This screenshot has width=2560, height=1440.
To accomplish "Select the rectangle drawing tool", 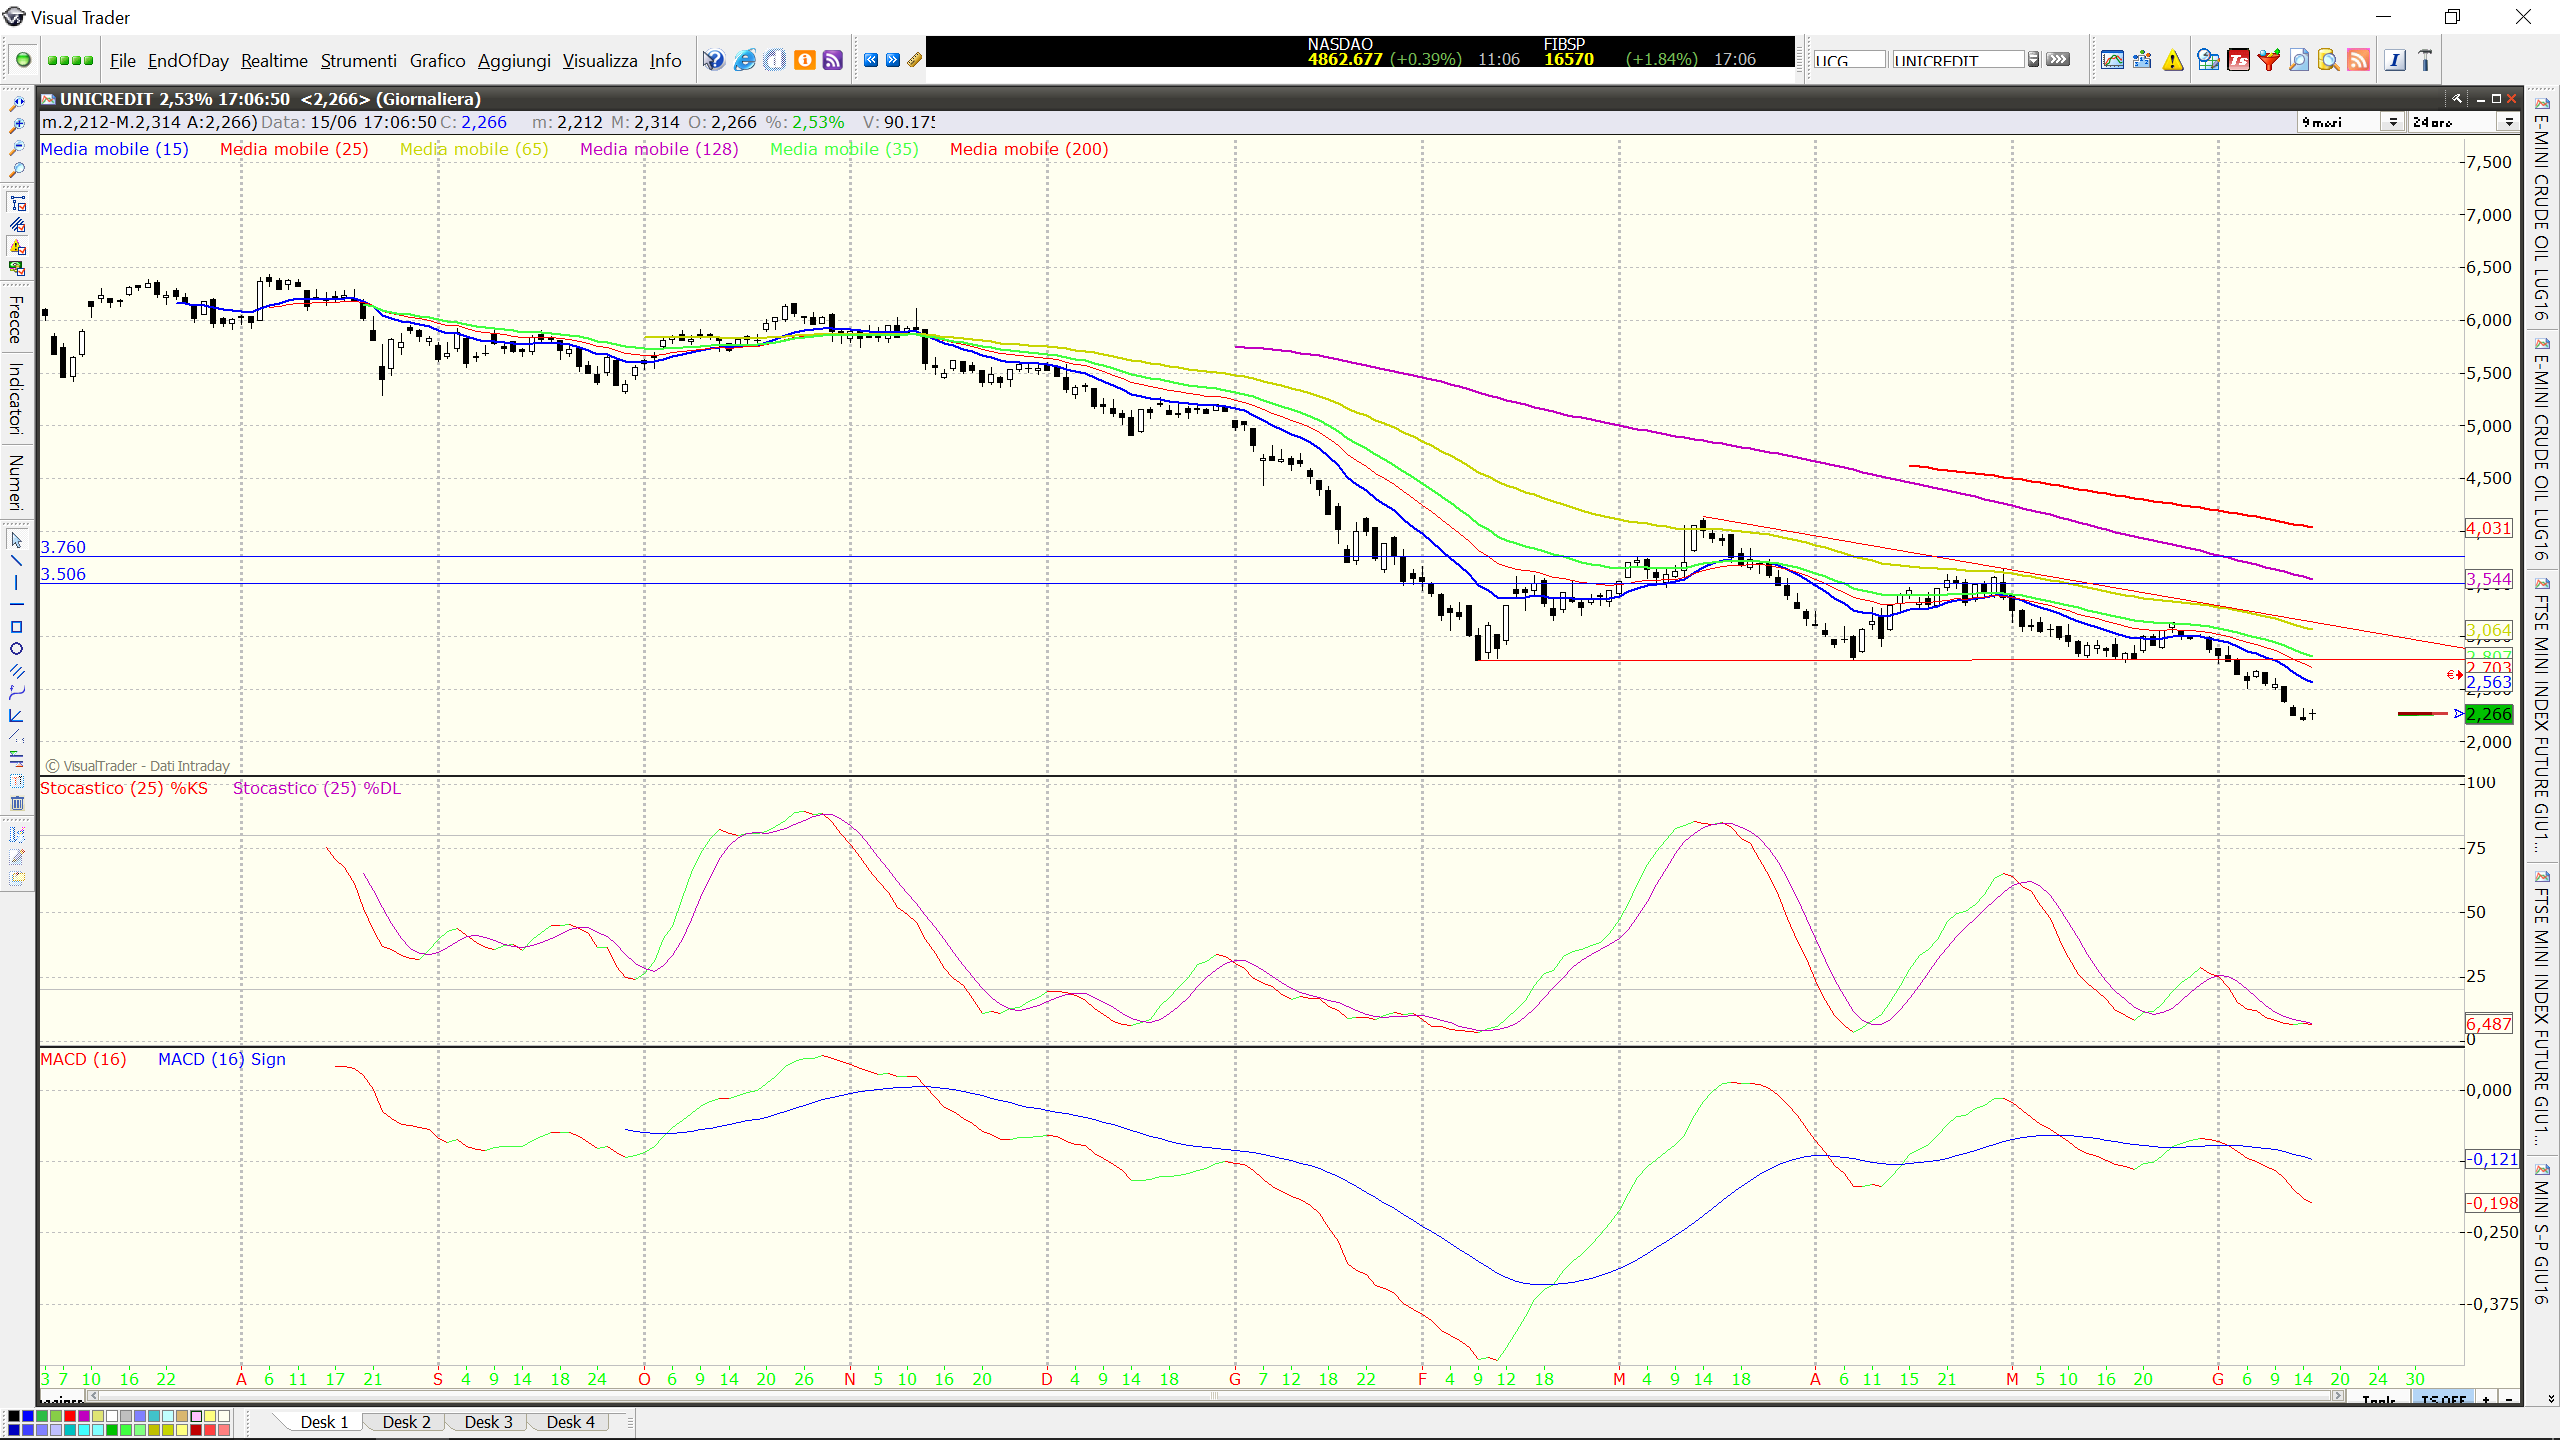I will tap(16, 627).
